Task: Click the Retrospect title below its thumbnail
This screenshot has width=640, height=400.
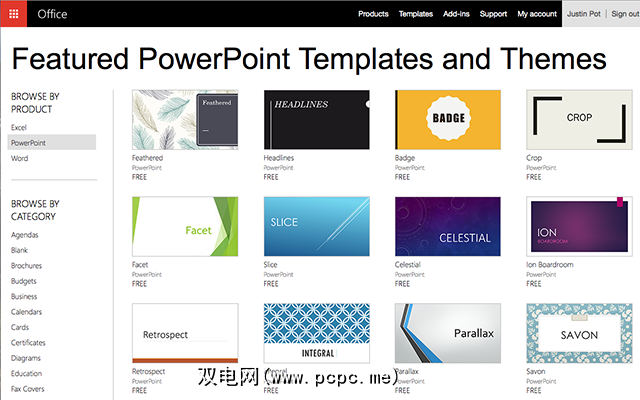Action: click(x=149, y=371)
